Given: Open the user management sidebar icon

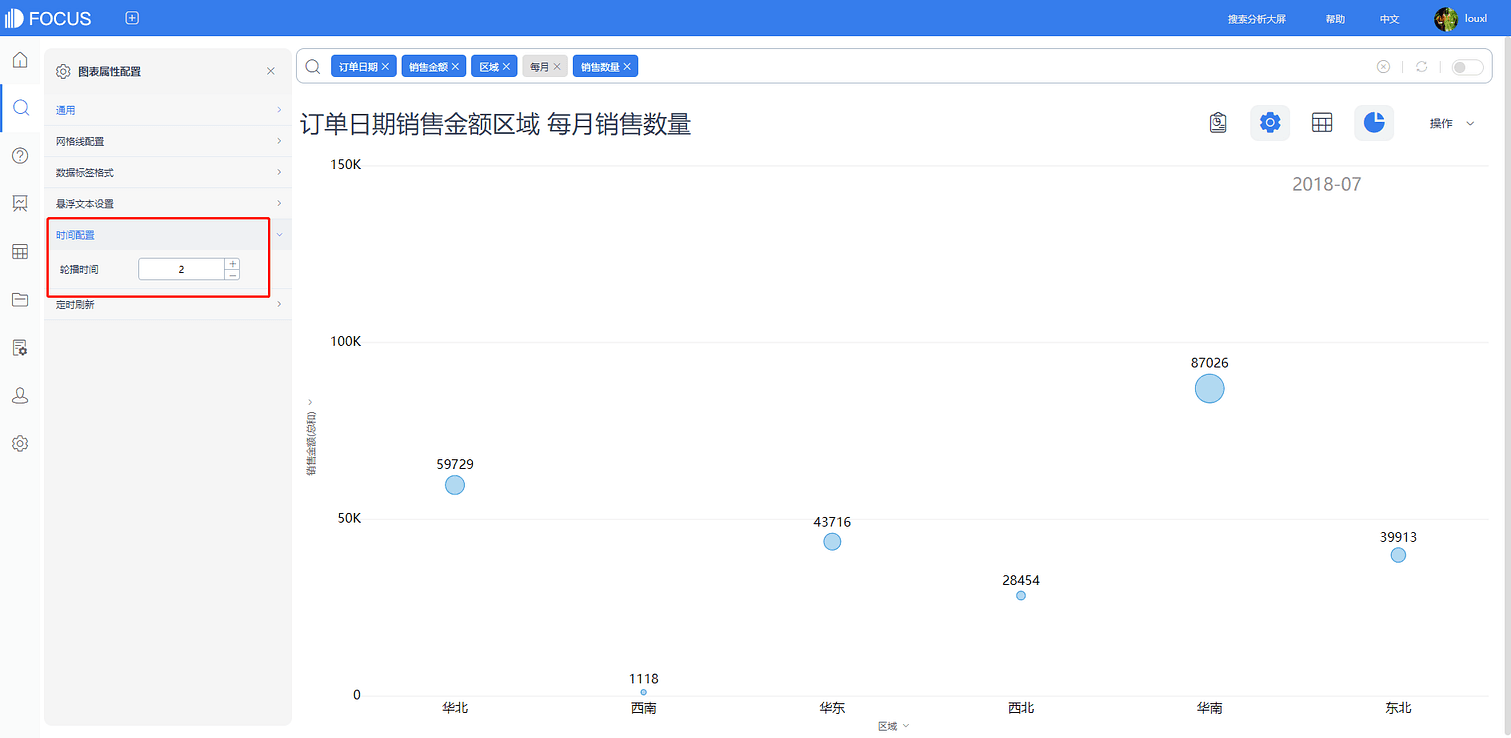Looking at the screenshot, I should pos(19,395).
